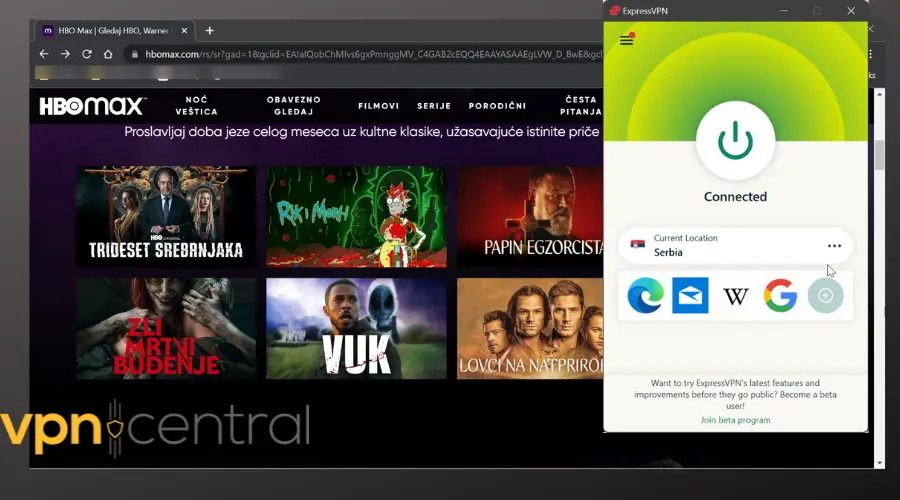Open Zli Mrtvi Buđenje thumbnail
This screenshot has height=500, width=900.
(166, 328)
